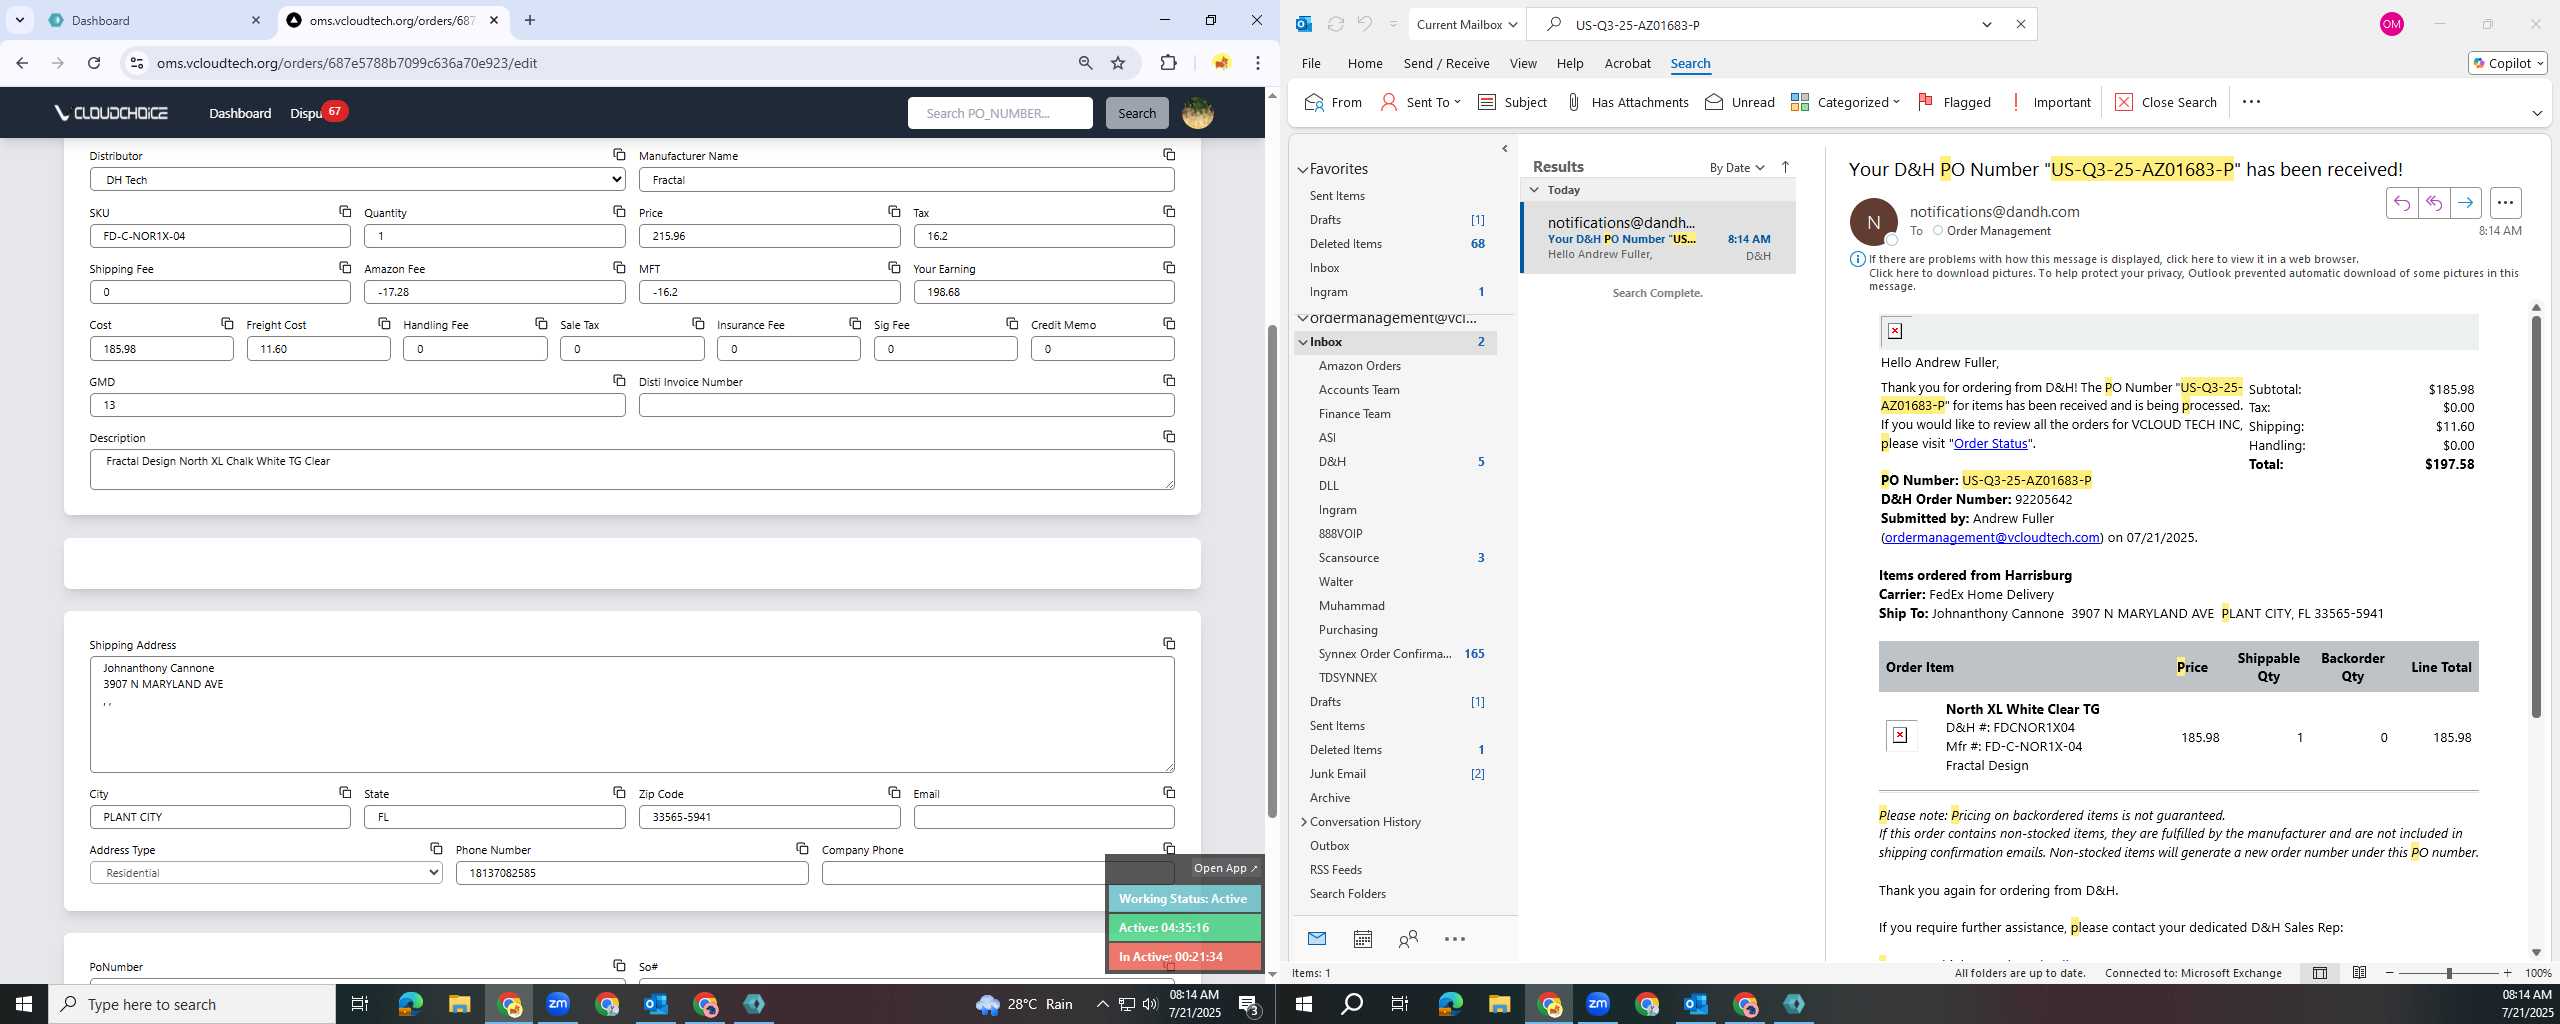Collapse the Outlook folder pane

point(1505,149)
